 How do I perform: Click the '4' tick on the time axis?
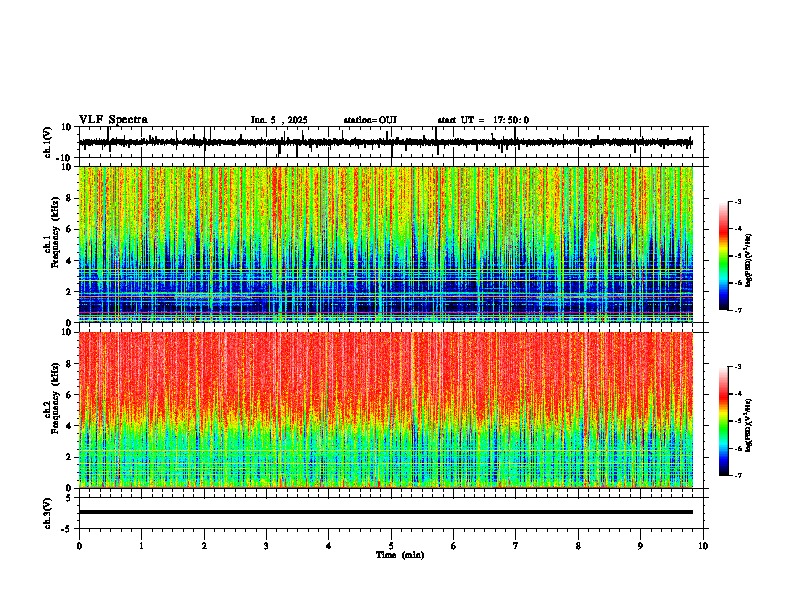pos(329,546)
